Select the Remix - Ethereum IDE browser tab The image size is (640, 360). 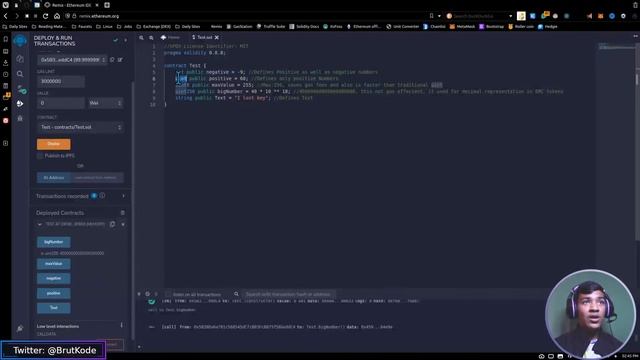(71, 5)
